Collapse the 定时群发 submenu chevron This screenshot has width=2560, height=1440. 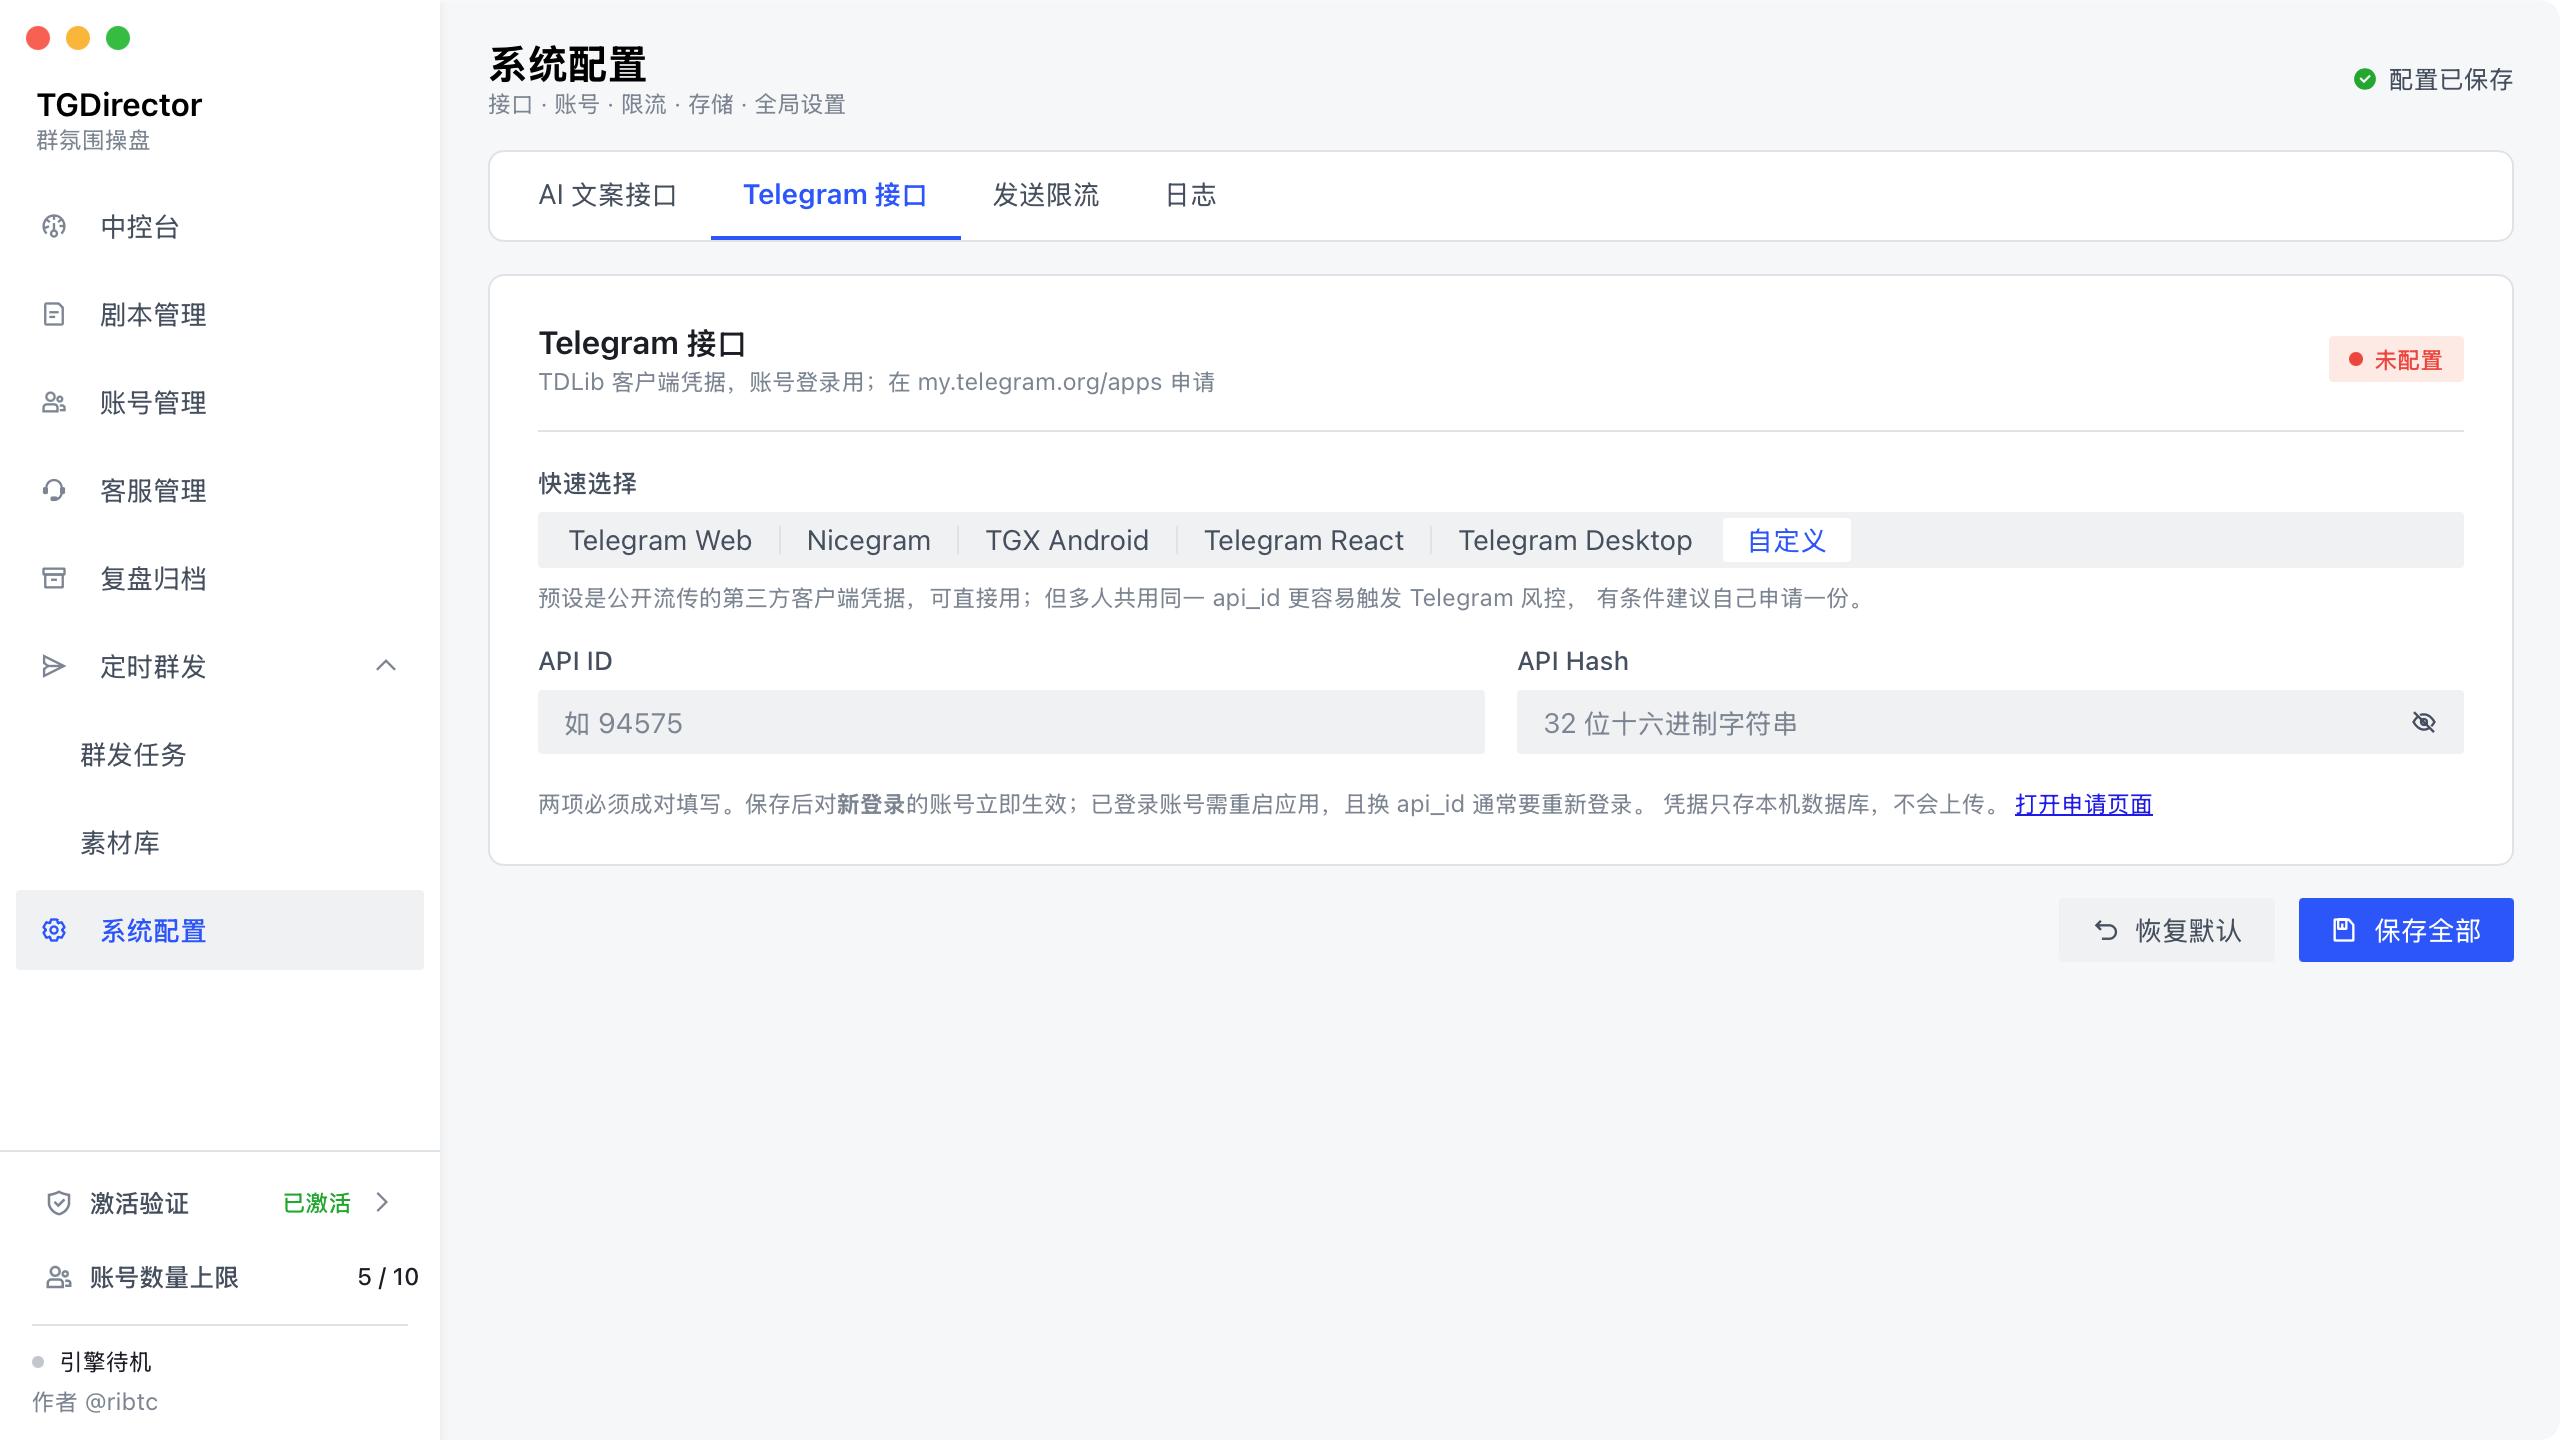tap(386, 666)
